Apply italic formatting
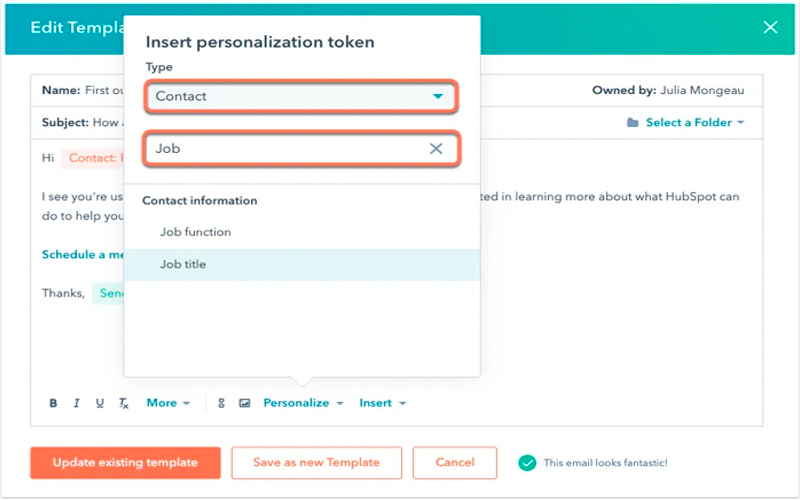This screenshot has width=800, height=500. 76,403
